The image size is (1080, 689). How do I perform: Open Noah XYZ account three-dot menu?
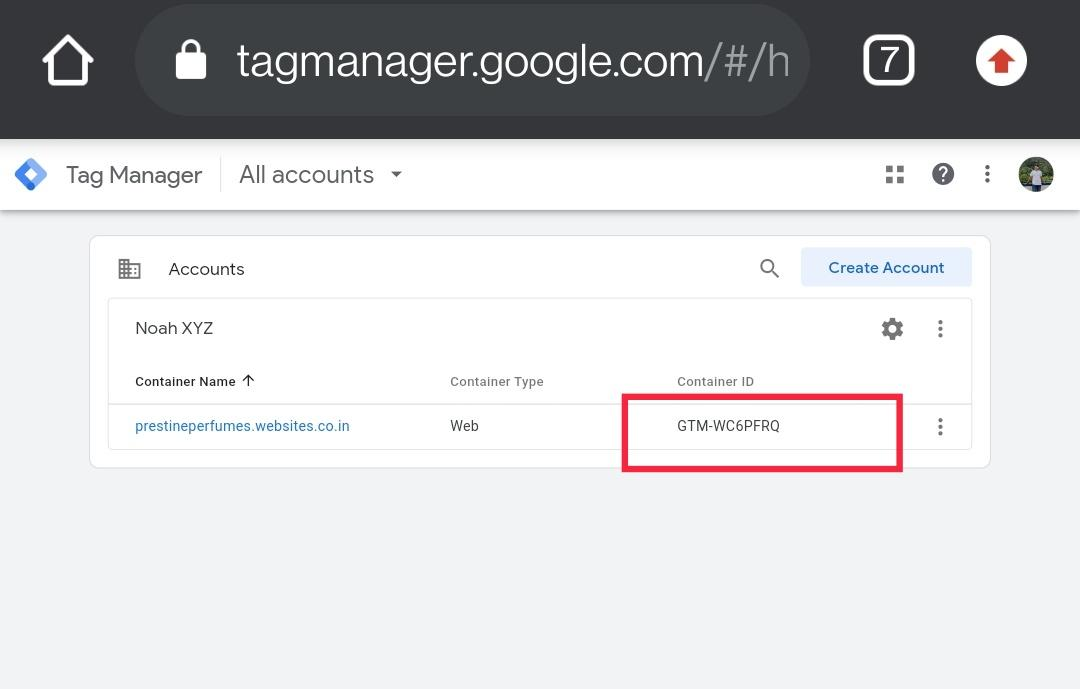940,329
